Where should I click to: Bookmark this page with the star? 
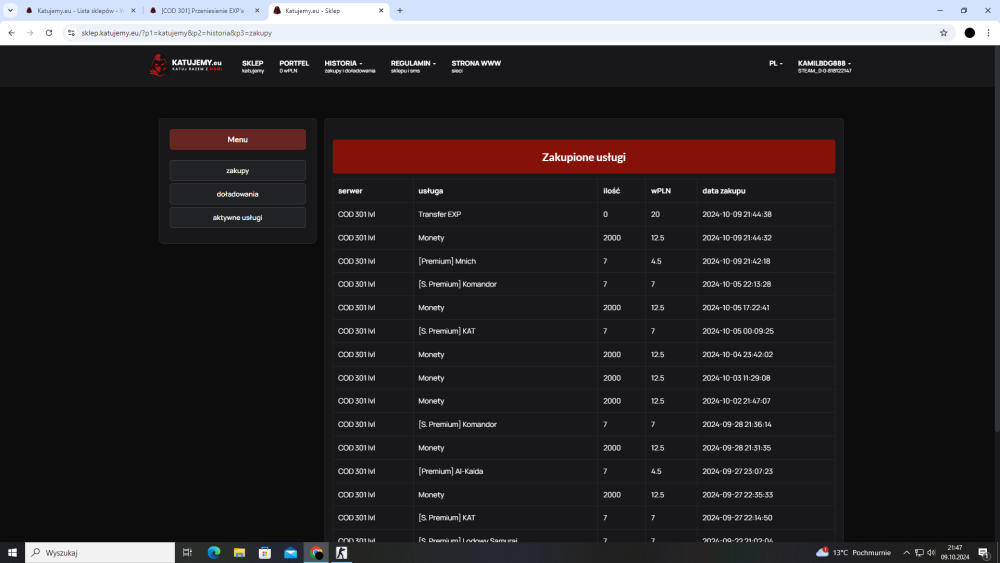coord(943,33)
